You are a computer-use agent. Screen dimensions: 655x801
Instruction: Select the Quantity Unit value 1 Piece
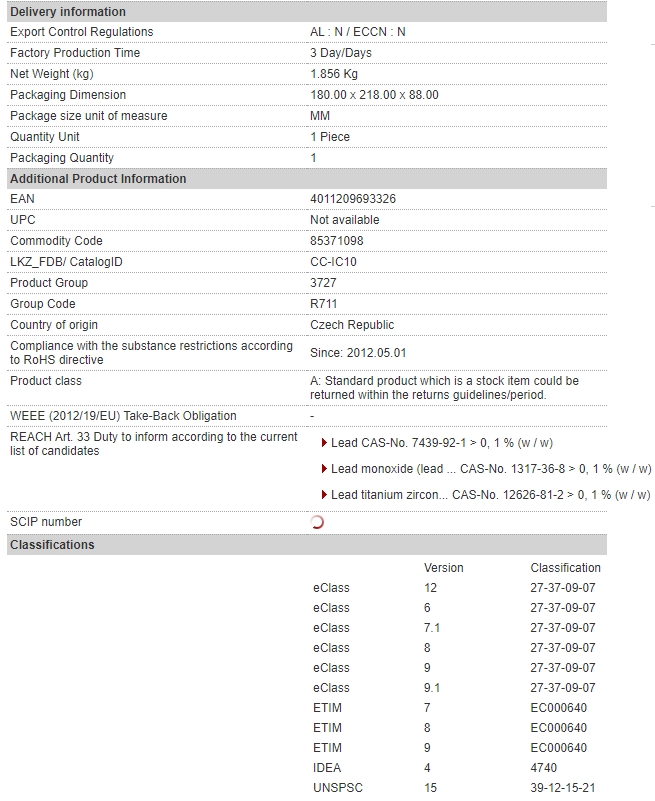(330, 137)
